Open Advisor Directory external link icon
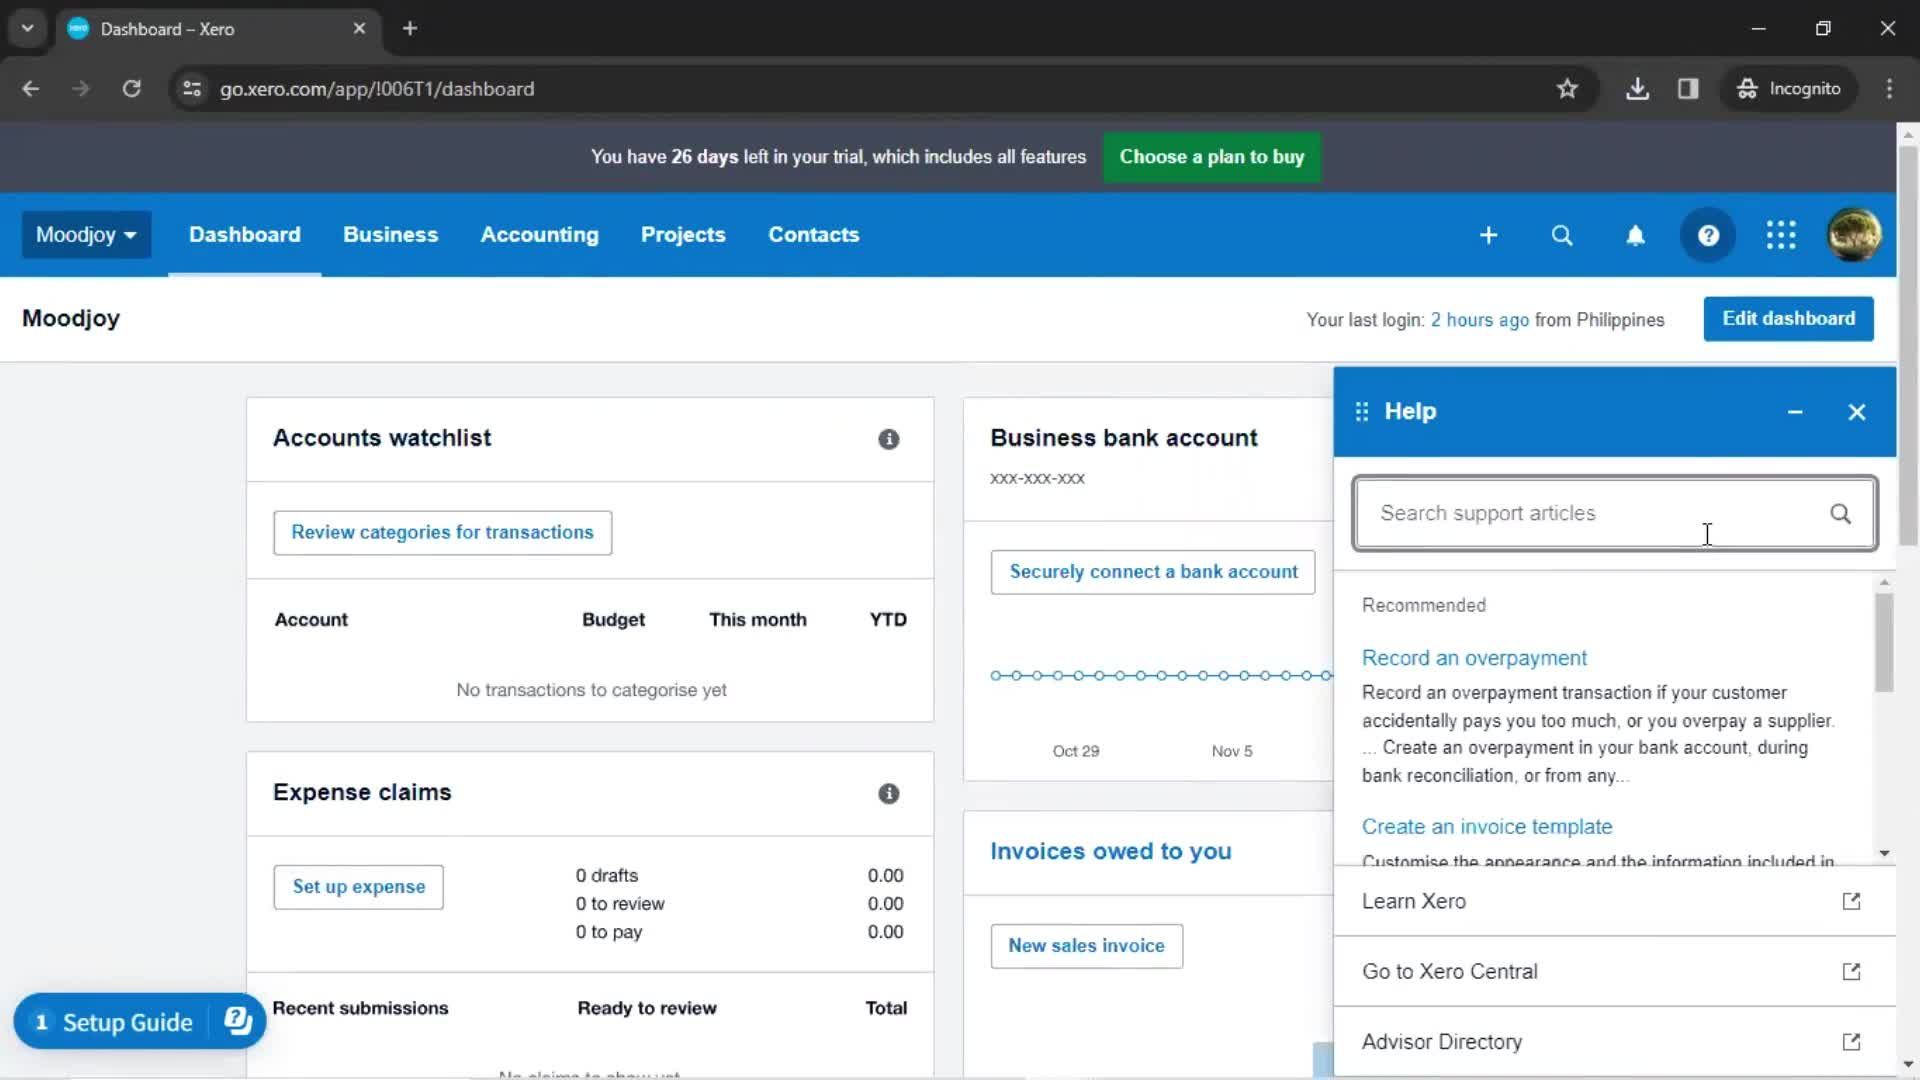The image size is (1920, 1080). coord(1851,1041)
